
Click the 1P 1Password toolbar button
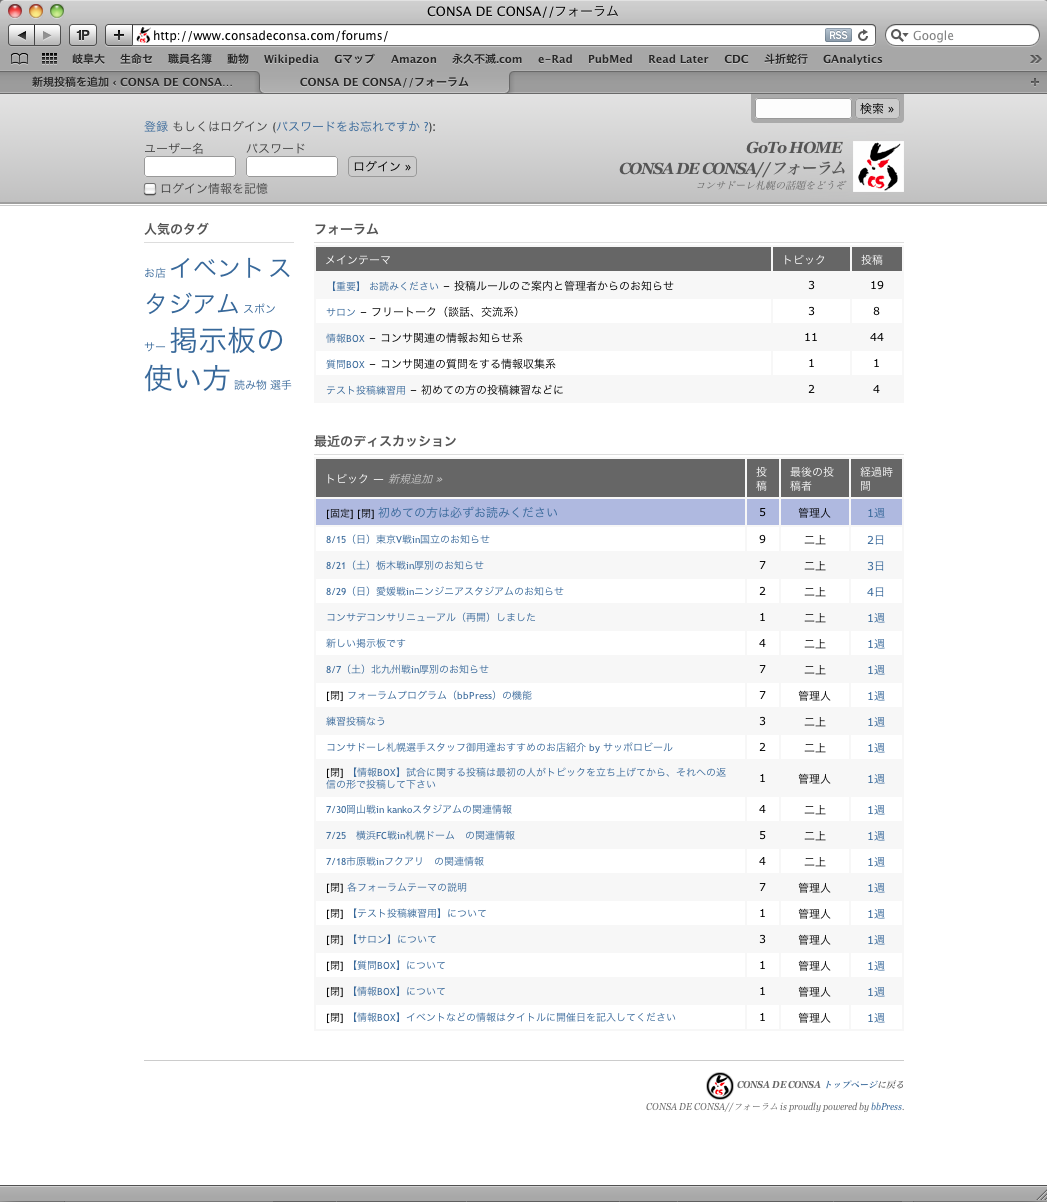(x=83, y=35)
